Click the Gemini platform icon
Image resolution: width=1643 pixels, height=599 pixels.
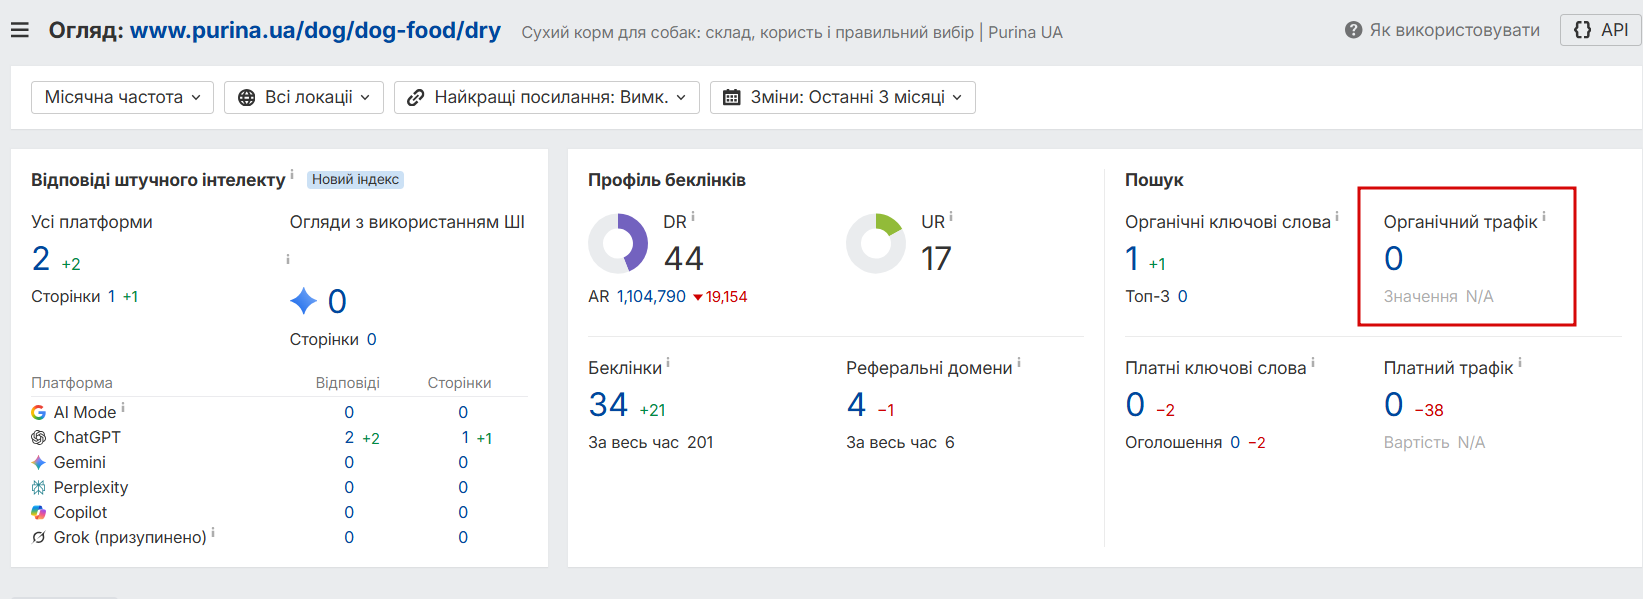[38, 462]
